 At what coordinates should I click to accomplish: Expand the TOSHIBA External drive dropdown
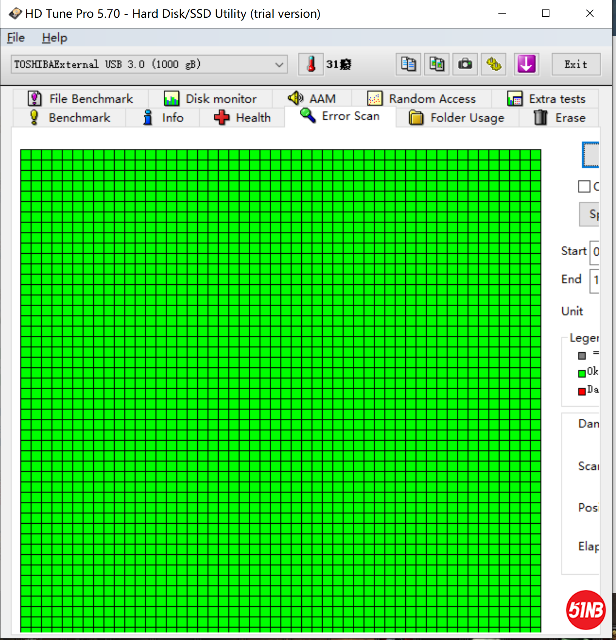pos(279,64)
